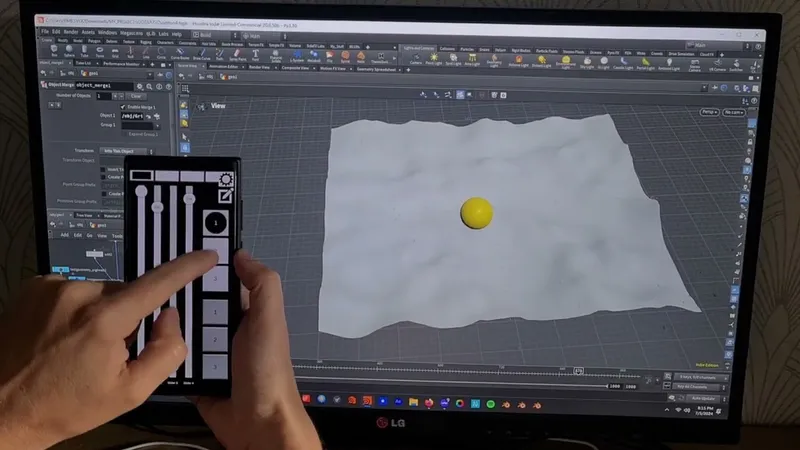Screen dimensions: 800x450
Task: Show hidden icons chevron in system tray
Action: (667, 410)
